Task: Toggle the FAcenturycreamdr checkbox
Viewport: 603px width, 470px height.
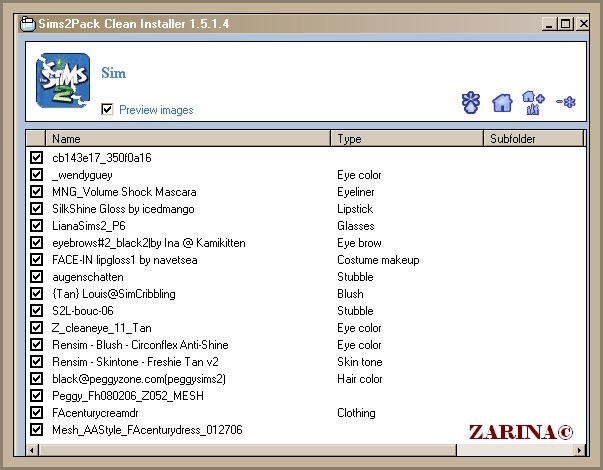Action: click(37, 413)
